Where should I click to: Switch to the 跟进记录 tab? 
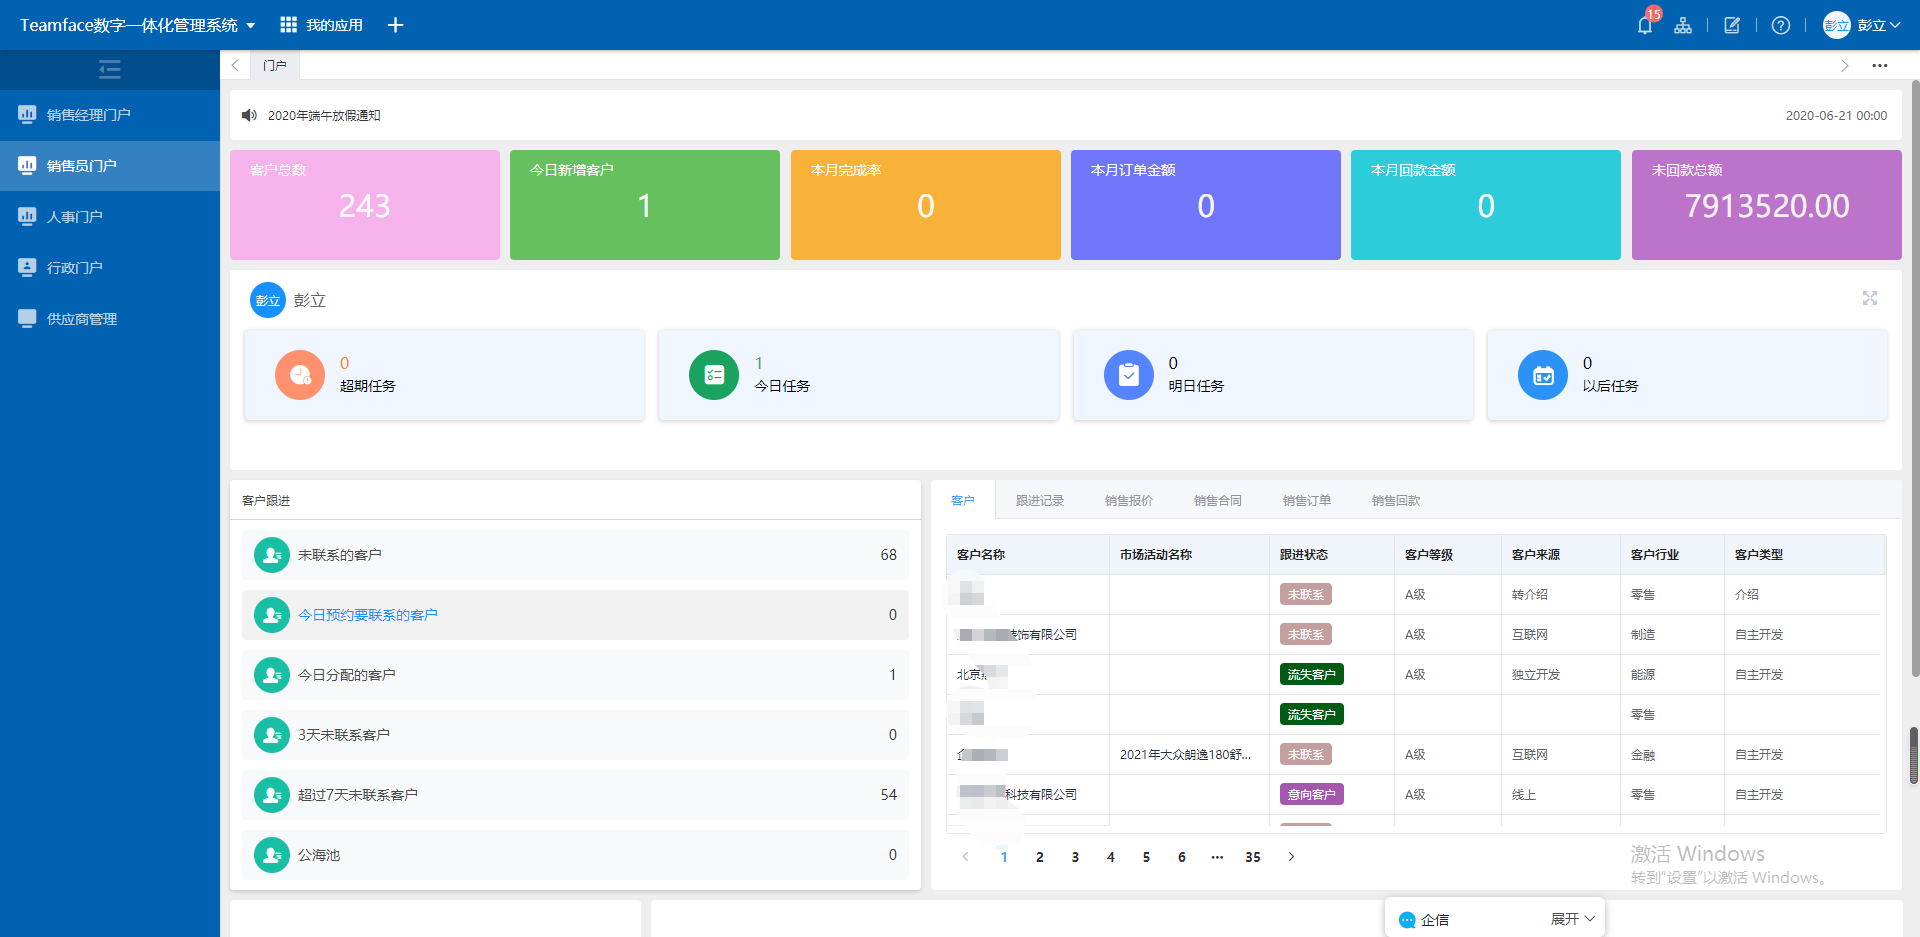(1039, 500)
